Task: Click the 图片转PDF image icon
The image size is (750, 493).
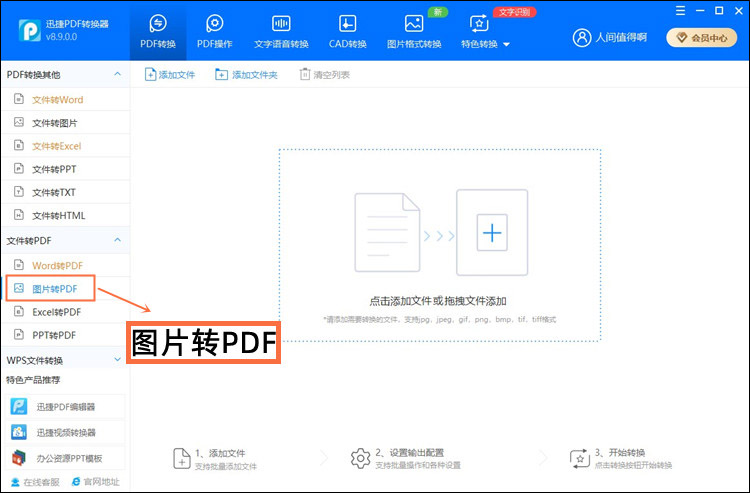Action: (x=19, y=288)
